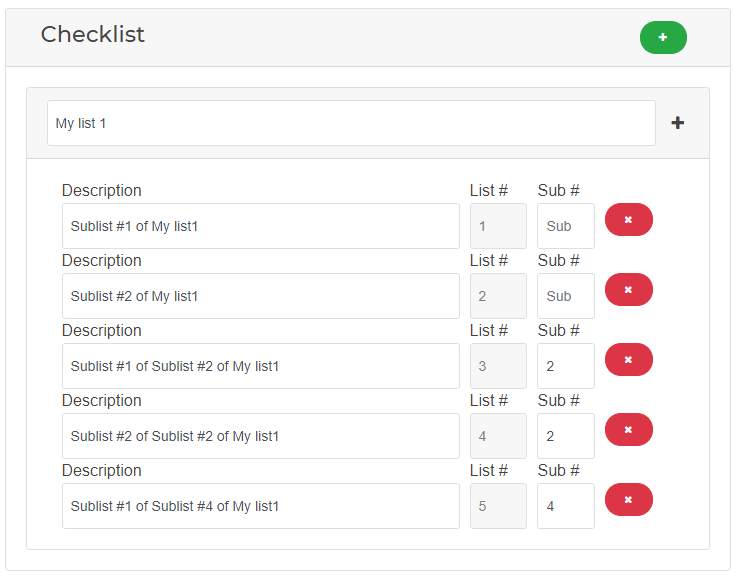The width and height of the screenshot is (742, 587).
Task: Delete the Sublist #1 of Sublist #4 row
Action: click(x=628, y=500)
